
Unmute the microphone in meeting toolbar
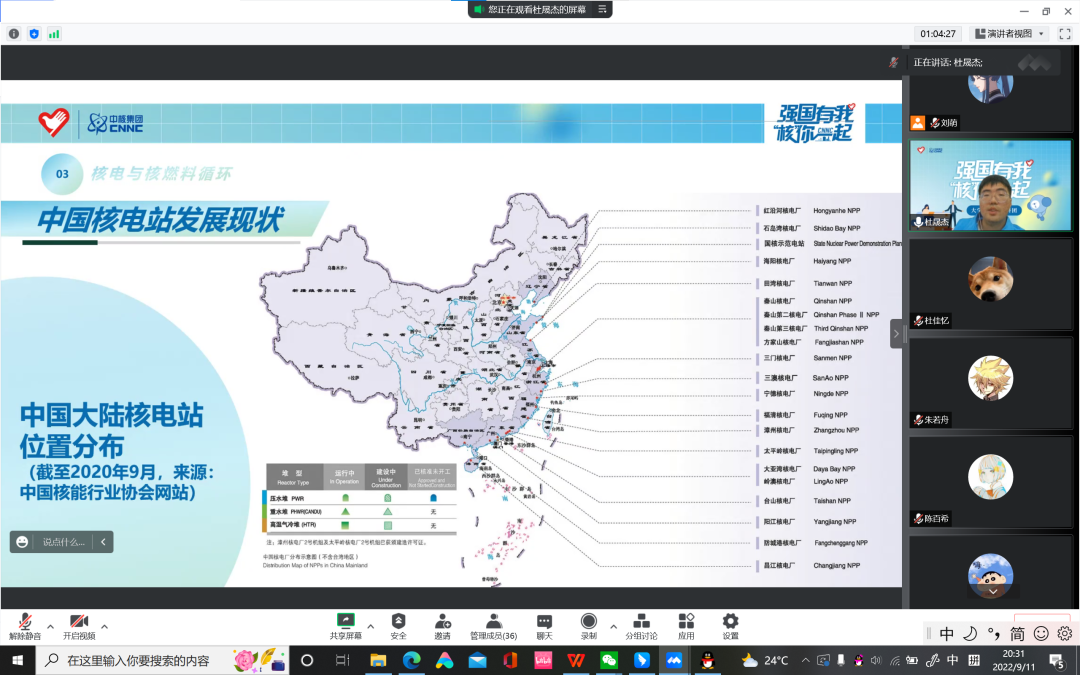(x=25, y=624)
